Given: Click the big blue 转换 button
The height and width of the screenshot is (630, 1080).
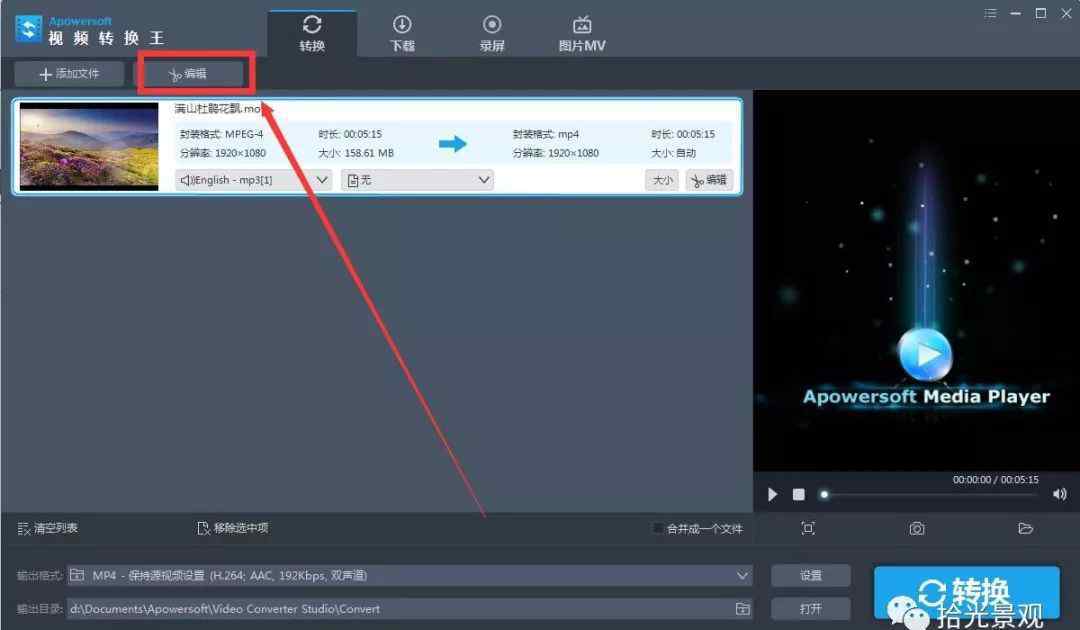Looking at the screenshot, I should [966, 594].
